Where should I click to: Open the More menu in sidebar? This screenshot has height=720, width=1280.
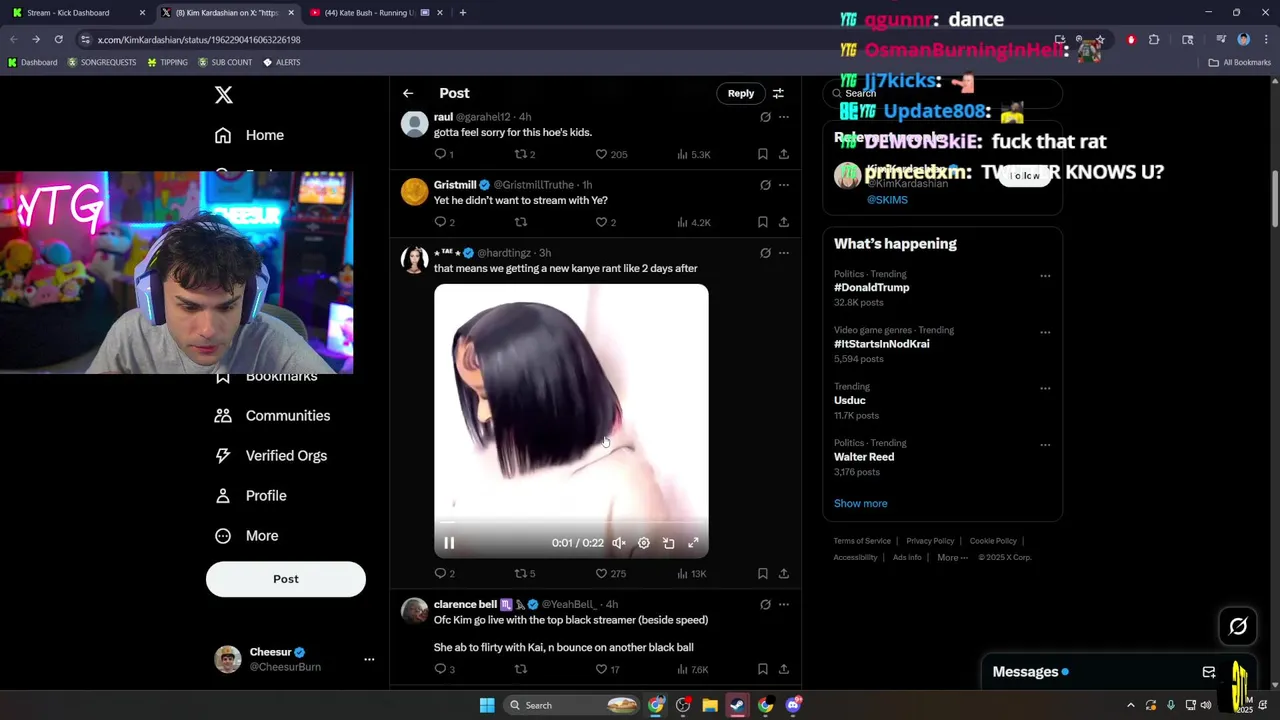(x=247, y=535)
